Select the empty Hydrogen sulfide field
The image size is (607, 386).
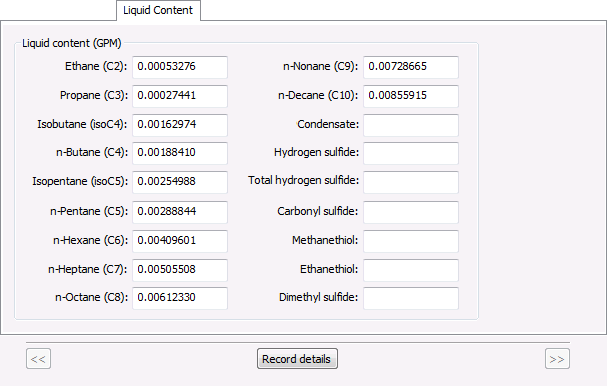pyautogui.click(x=411, y=153)
